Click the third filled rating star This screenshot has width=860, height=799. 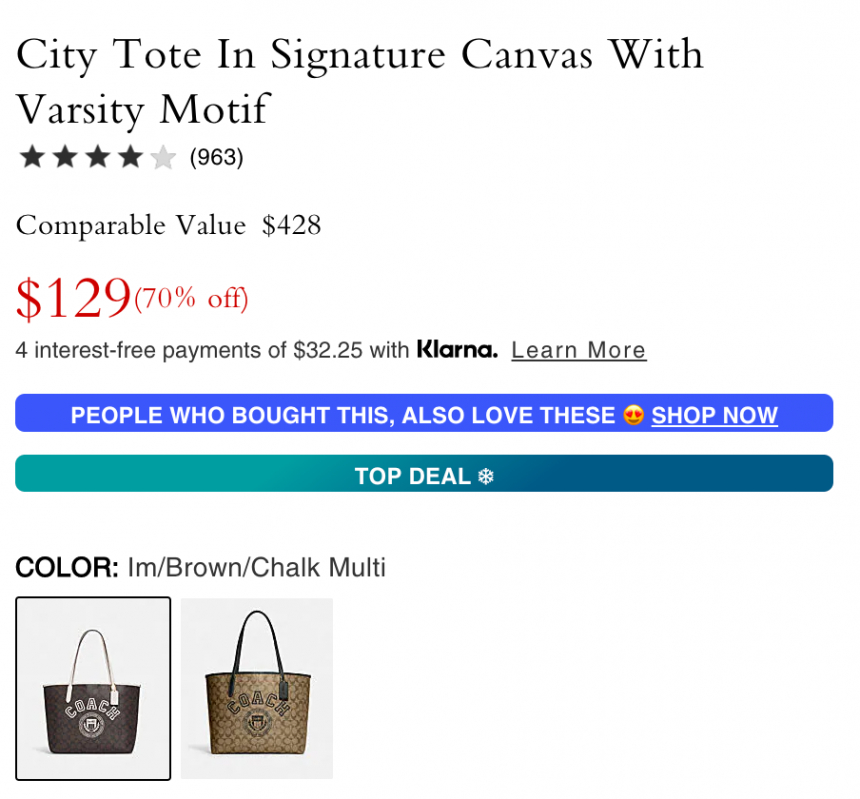coord(97,157)
